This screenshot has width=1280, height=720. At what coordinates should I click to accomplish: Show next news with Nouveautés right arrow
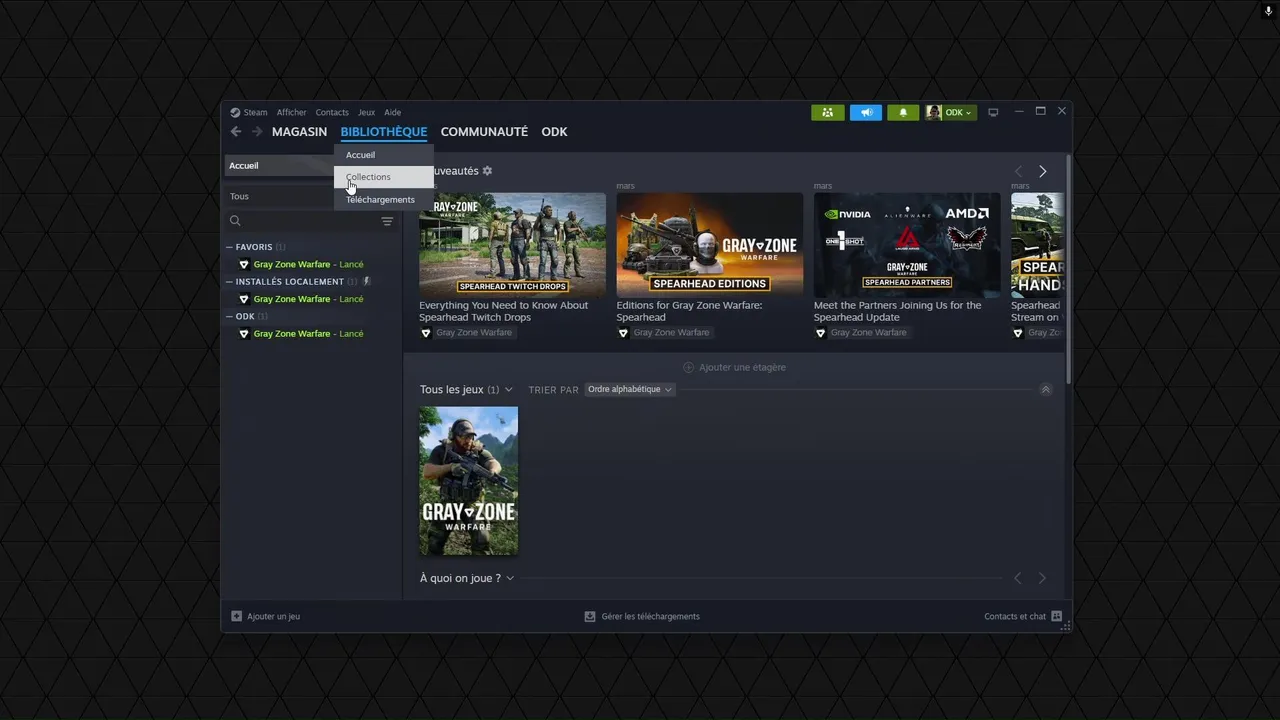click(x=1042, y=171)
